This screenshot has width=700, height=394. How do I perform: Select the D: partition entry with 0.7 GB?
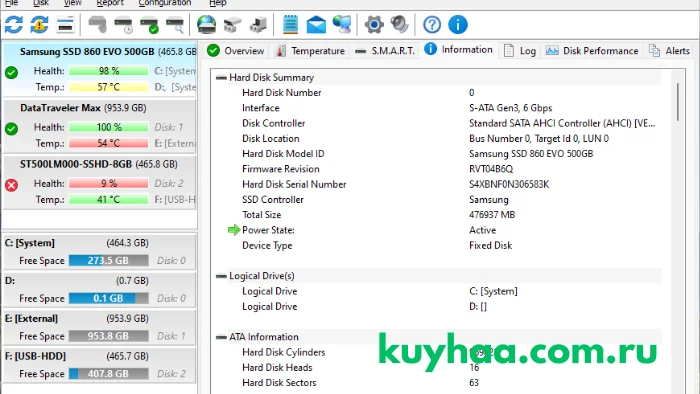click(99, 290)
